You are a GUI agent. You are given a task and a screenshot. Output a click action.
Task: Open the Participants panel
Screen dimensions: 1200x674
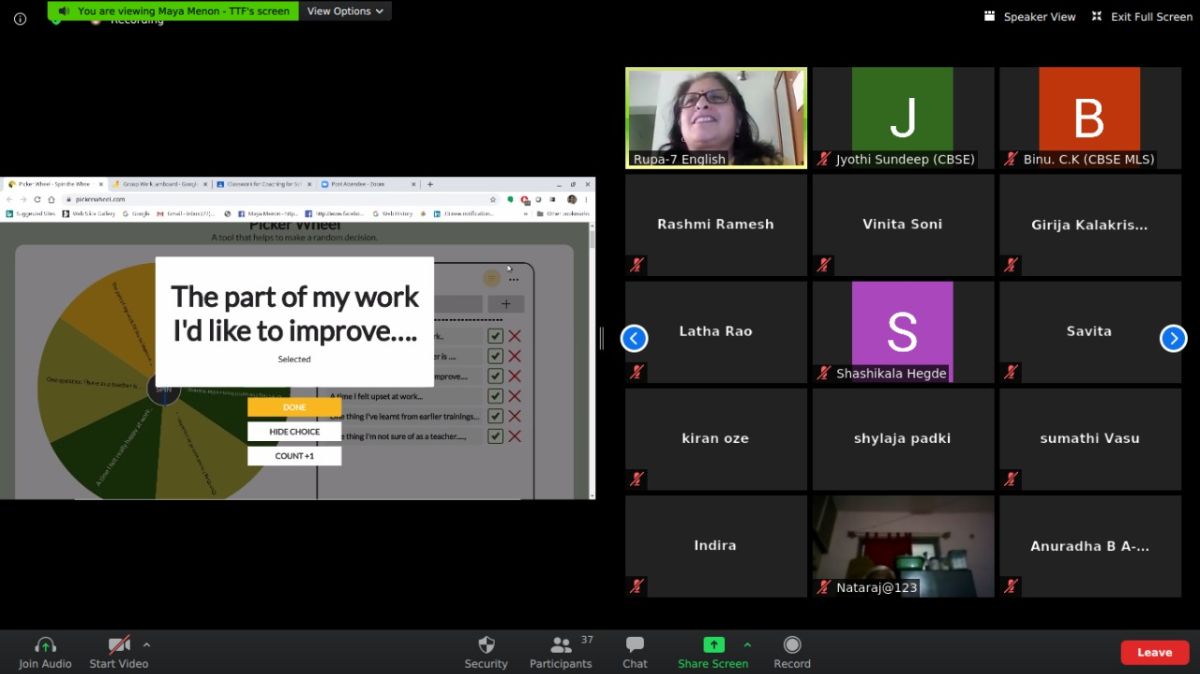[x=561, y=646]
